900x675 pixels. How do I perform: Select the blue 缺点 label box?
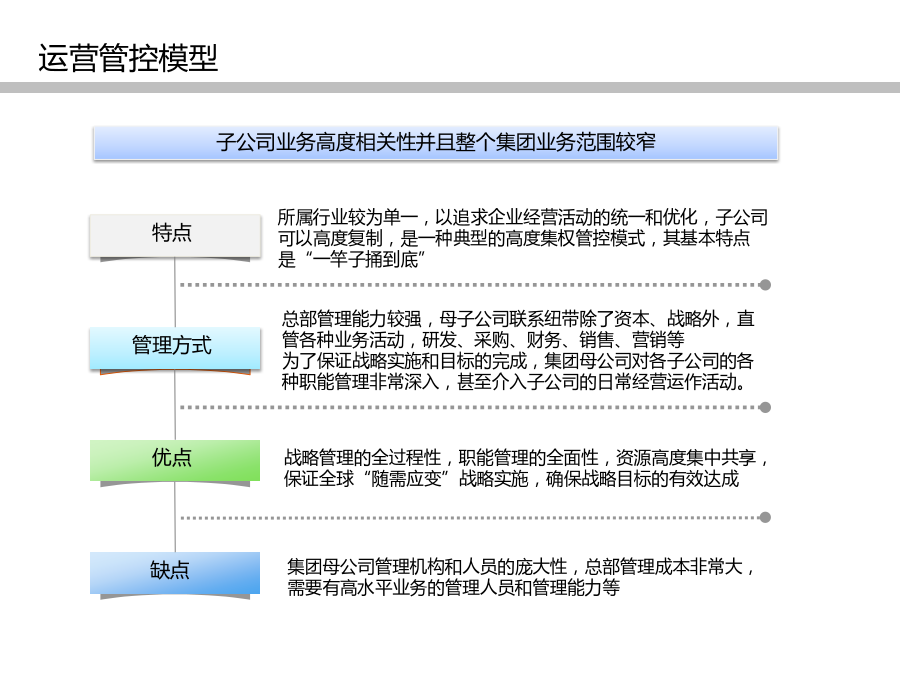point(174,572)
